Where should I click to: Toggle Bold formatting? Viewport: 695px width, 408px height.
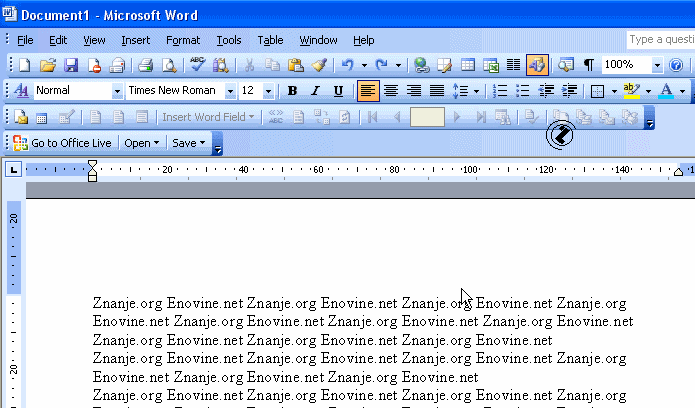click(x=292, y=91)
